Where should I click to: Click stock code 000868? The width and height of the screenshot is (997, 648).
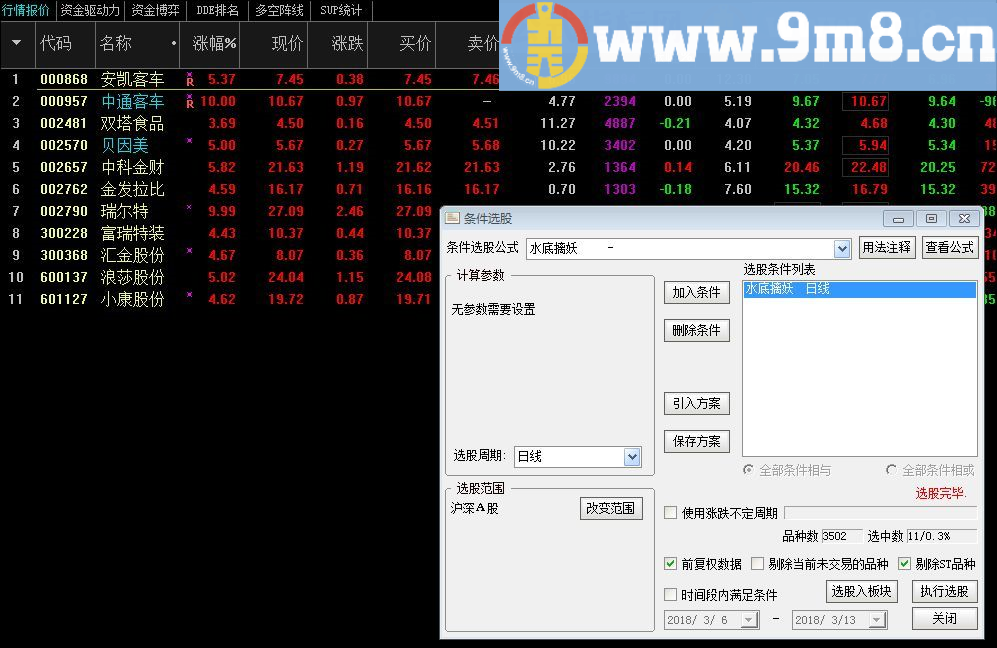click(x=64, y=79)
